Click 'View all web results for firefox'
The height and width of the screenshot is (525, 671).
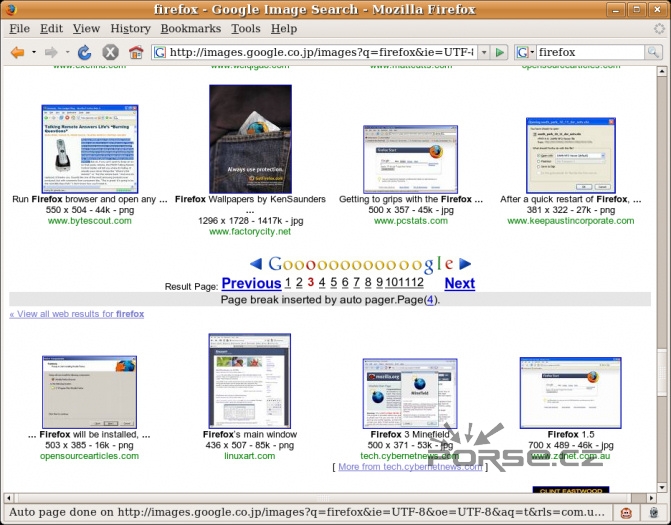point(77,314)
